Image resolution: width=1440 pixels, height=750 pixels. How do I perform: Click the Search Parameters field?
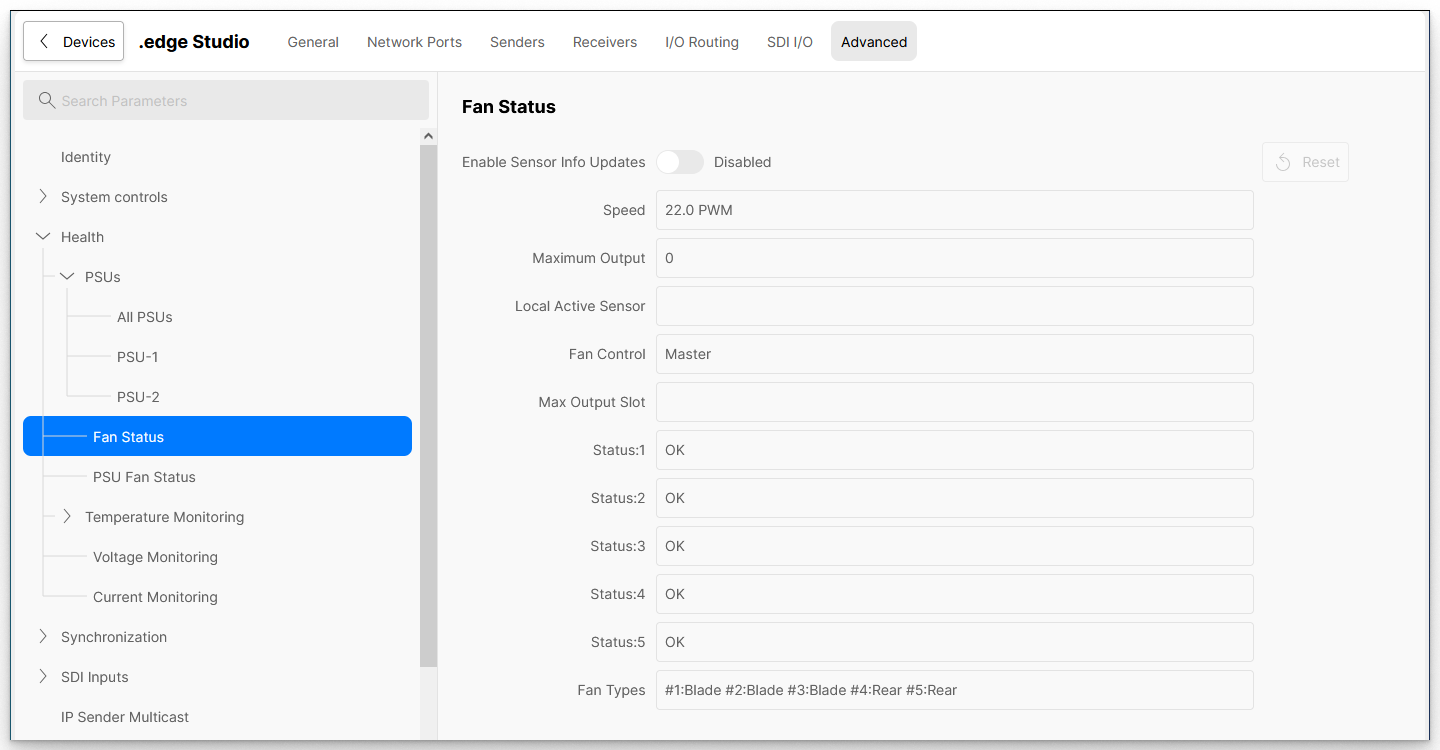[x=240, y=101]
